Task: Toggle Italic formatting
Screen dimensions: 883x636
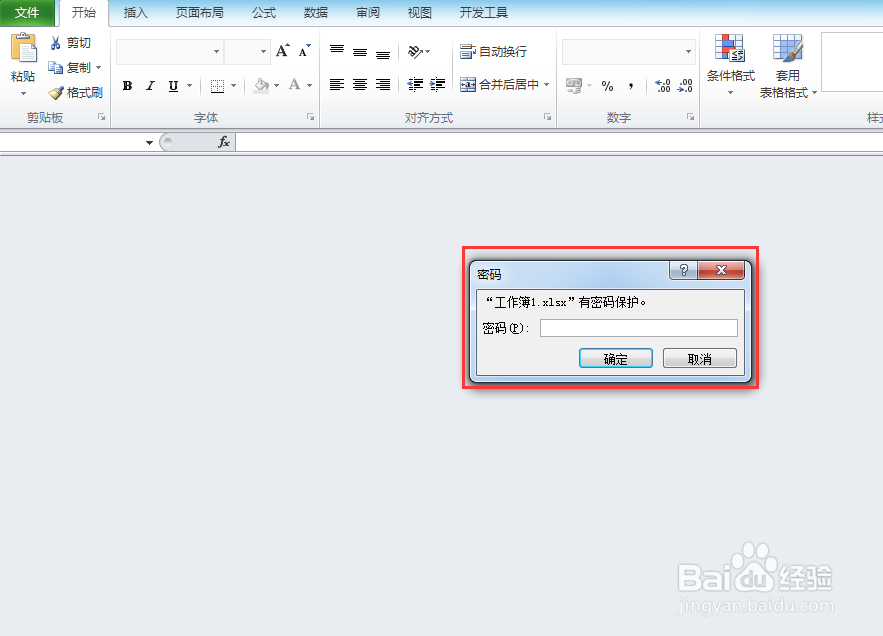Action: click(149, 85)
